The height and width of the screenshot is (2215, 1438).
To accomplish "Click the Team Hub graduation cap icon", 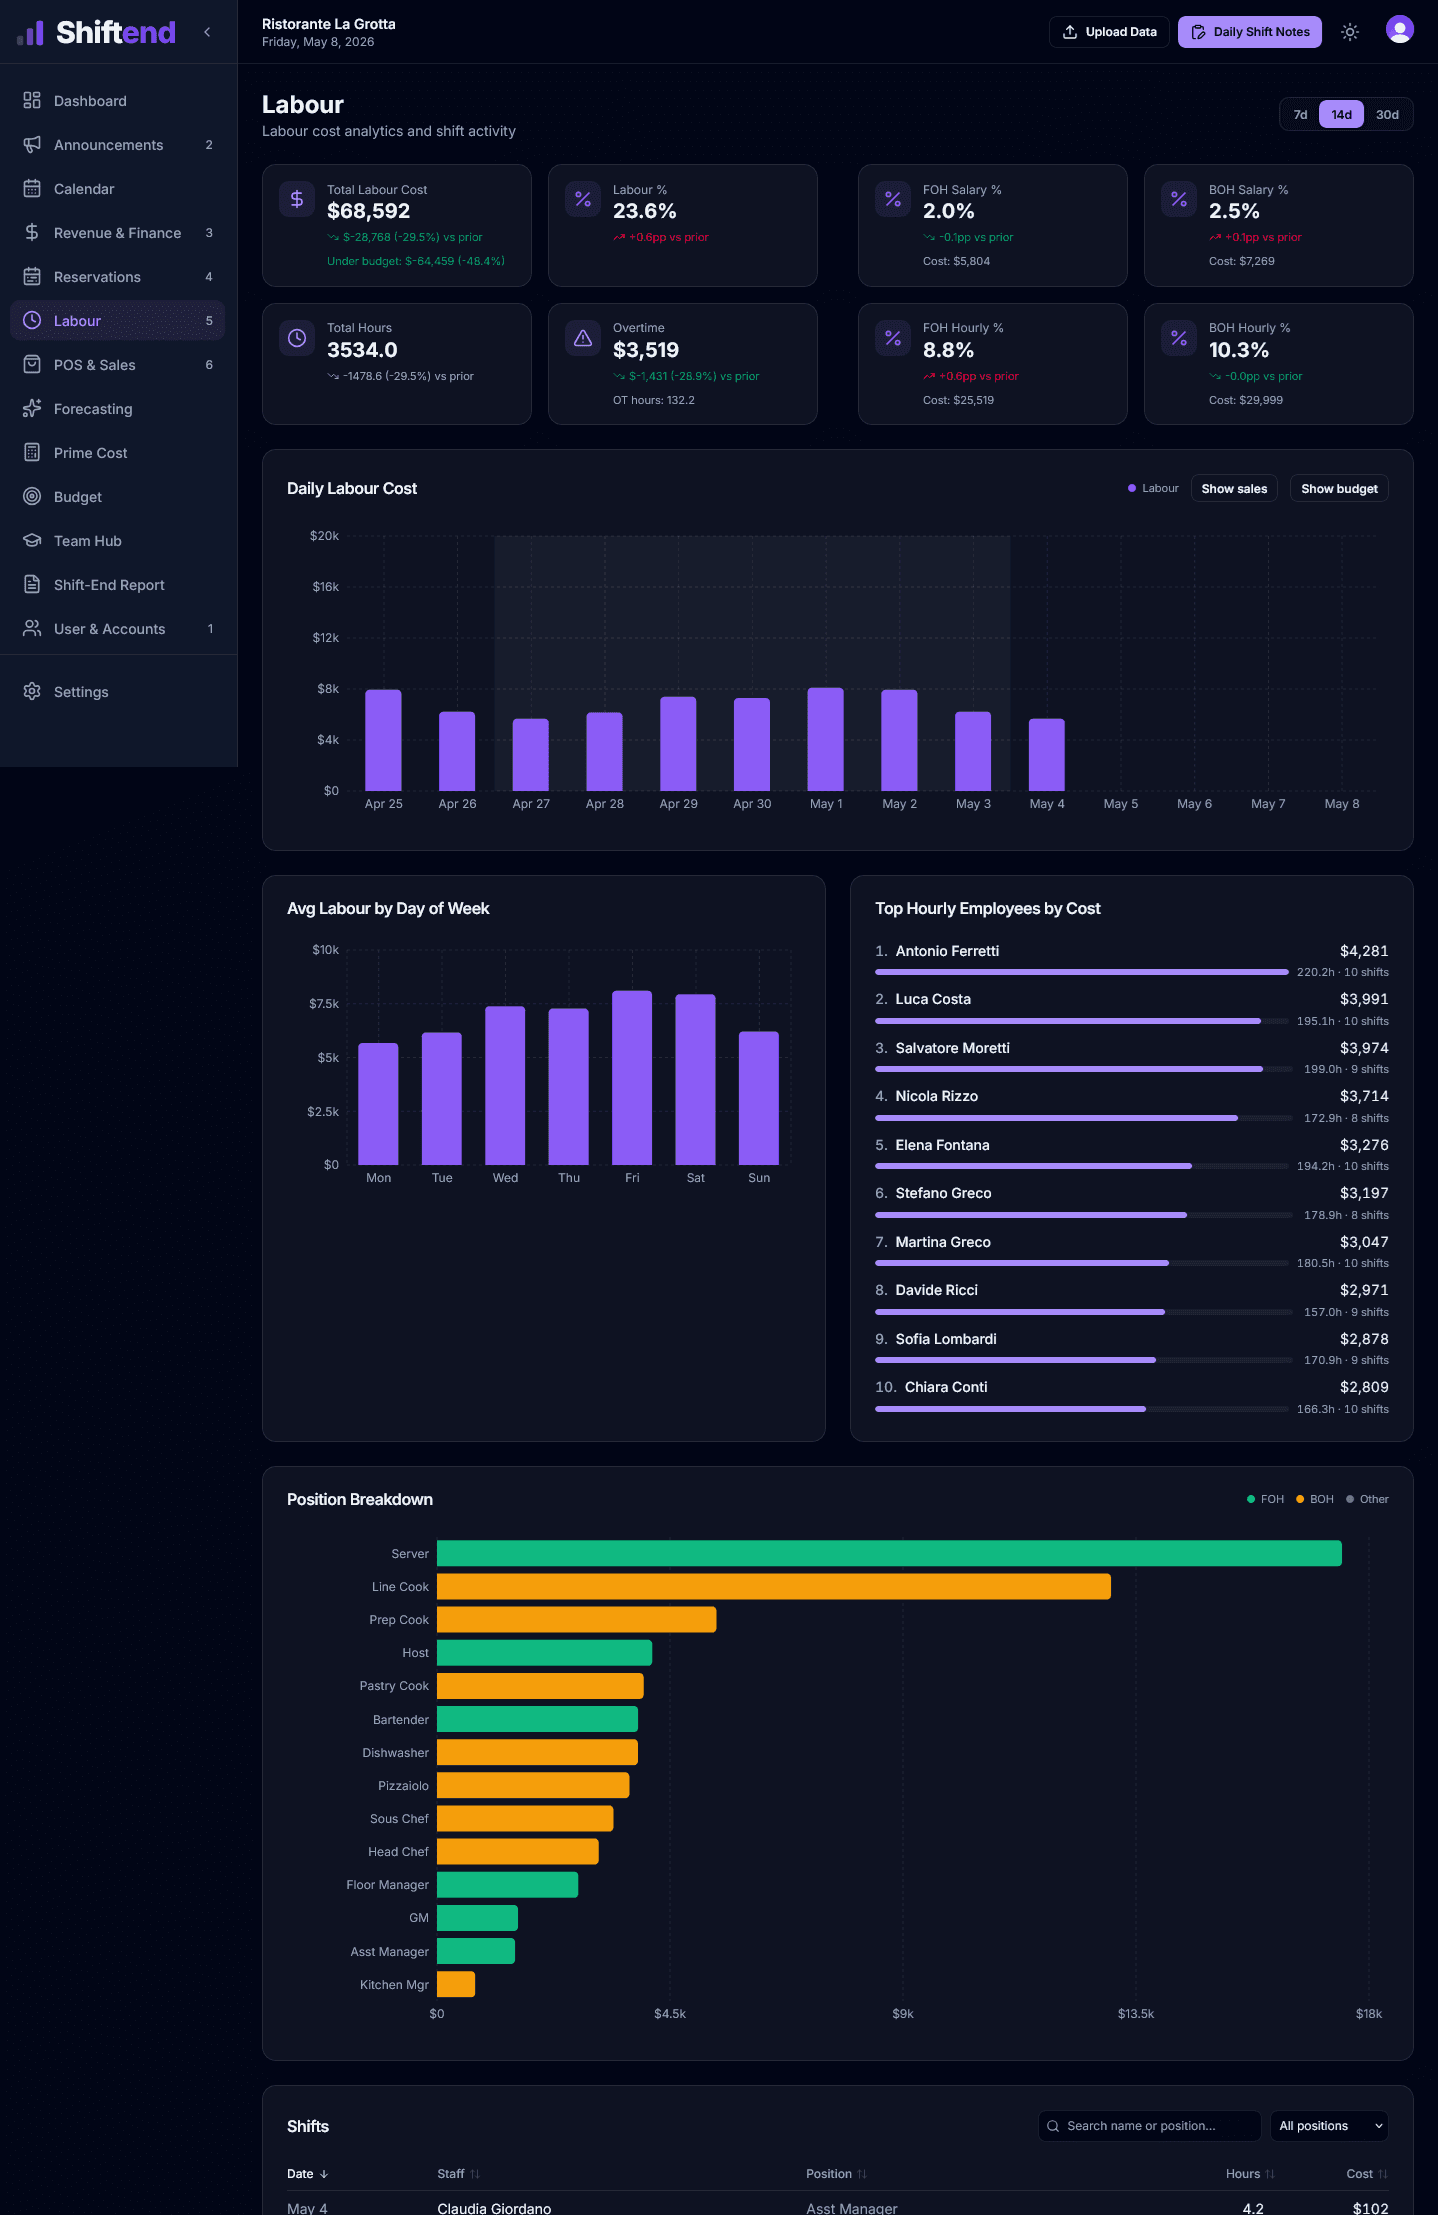I will pos(32,541).
